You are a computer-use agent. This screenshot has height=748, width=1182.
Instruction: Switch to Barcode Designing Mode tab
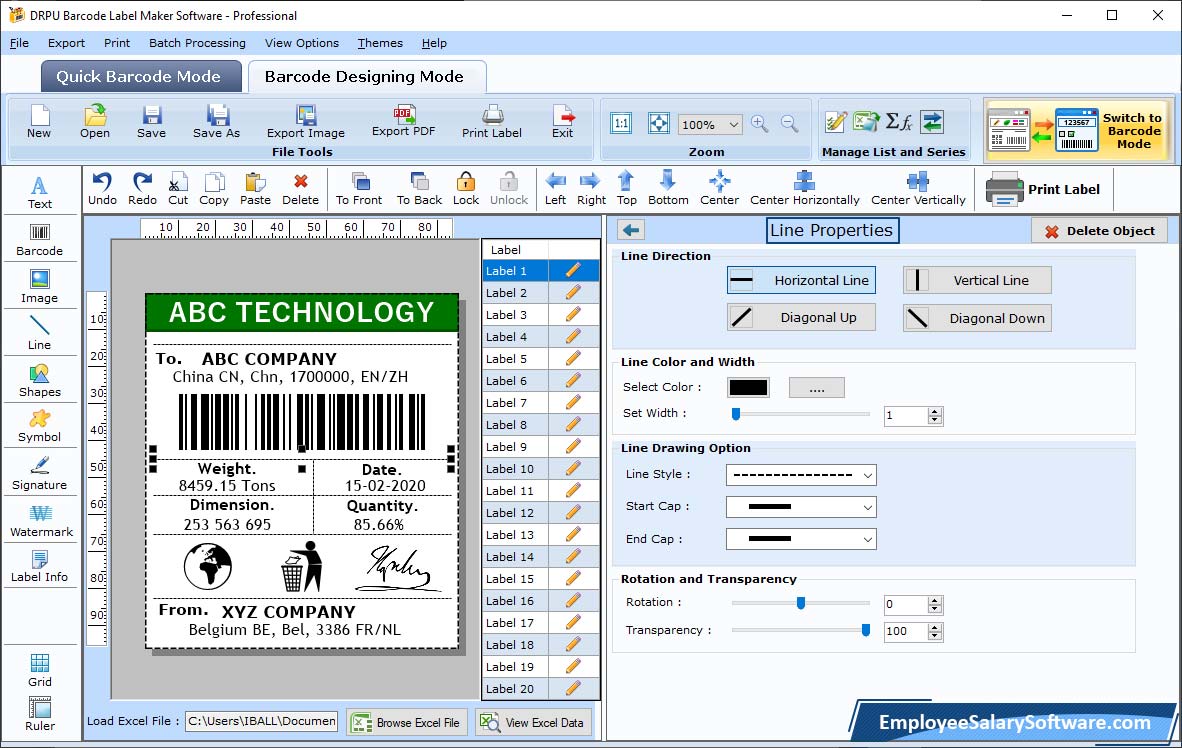pyautogui.click(x=366, y=76)
